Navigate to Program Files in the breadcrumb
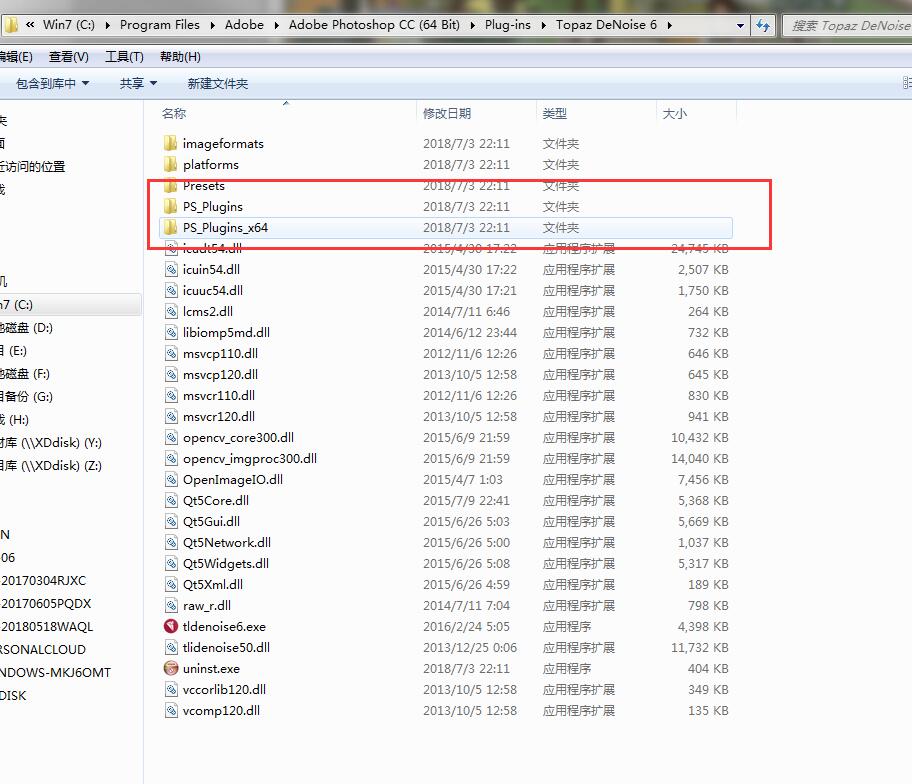Viewport: 912px width, 784px height. (159, 25)
